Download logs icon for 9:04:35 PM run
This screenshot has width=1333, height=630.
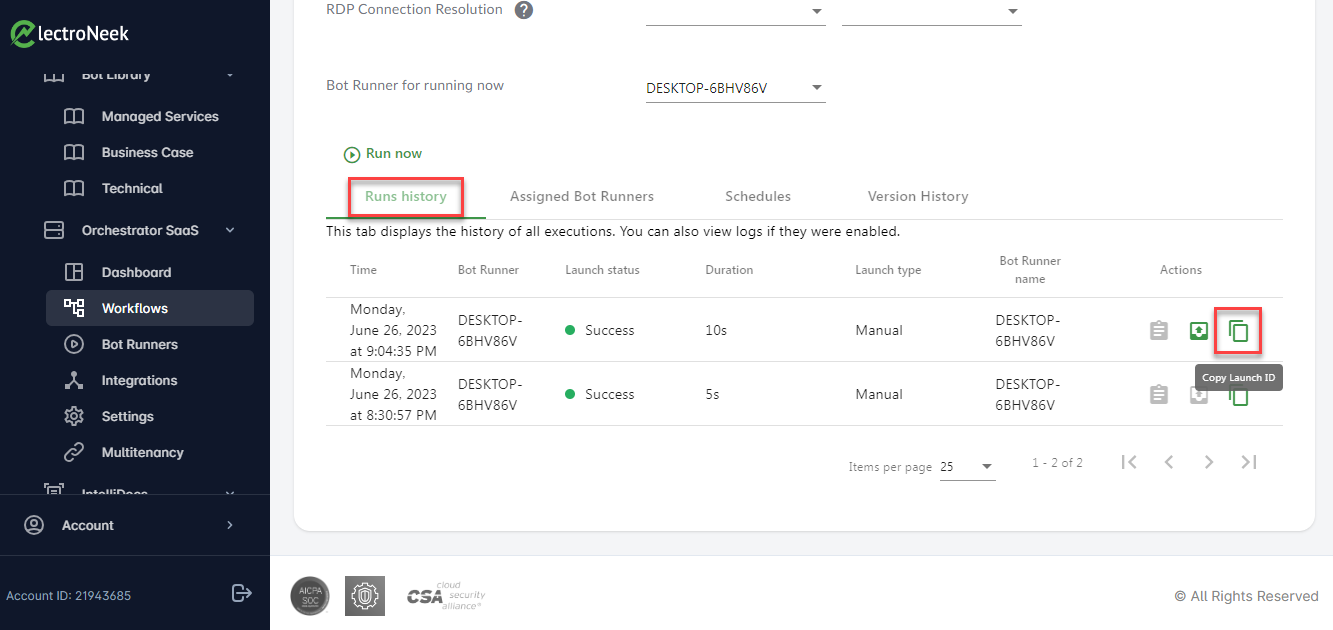(x=1199, y=330)
